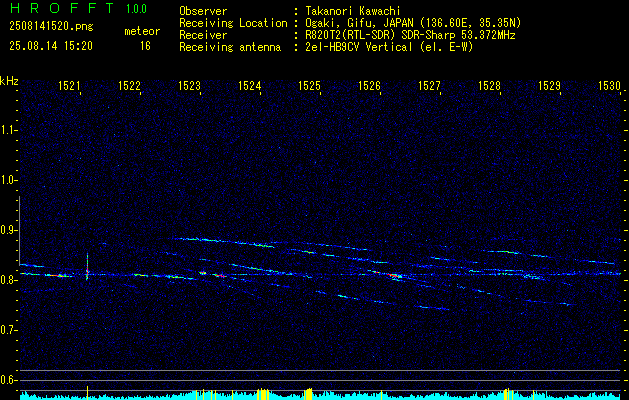Click the 1.1 kHz frequency label

[x=7, y=130]
